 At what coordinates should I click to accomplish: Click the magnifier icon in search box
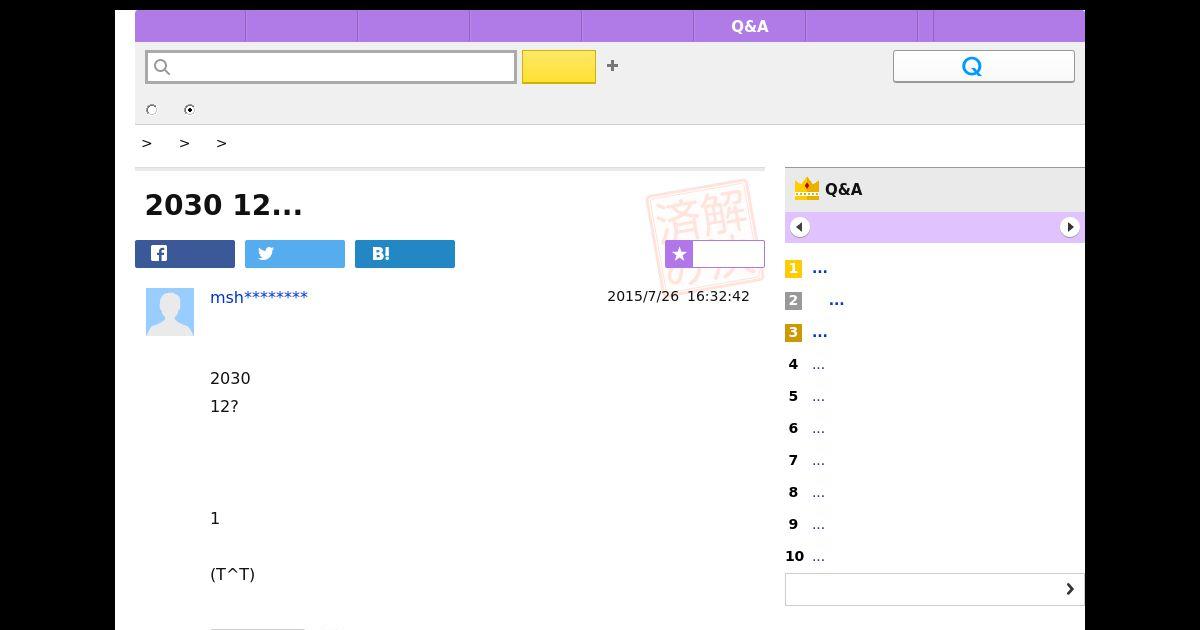tap(162, 67)
